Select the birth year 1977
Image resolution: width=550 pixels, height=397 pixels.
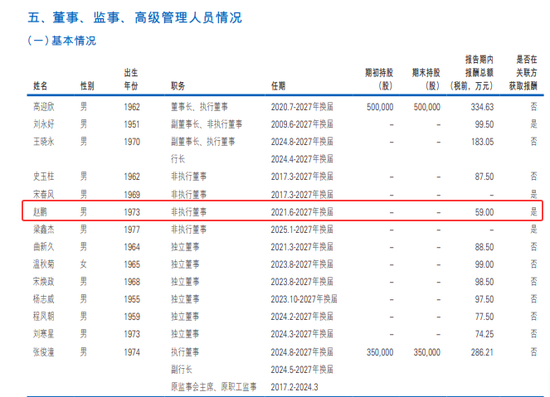(132, 230)
